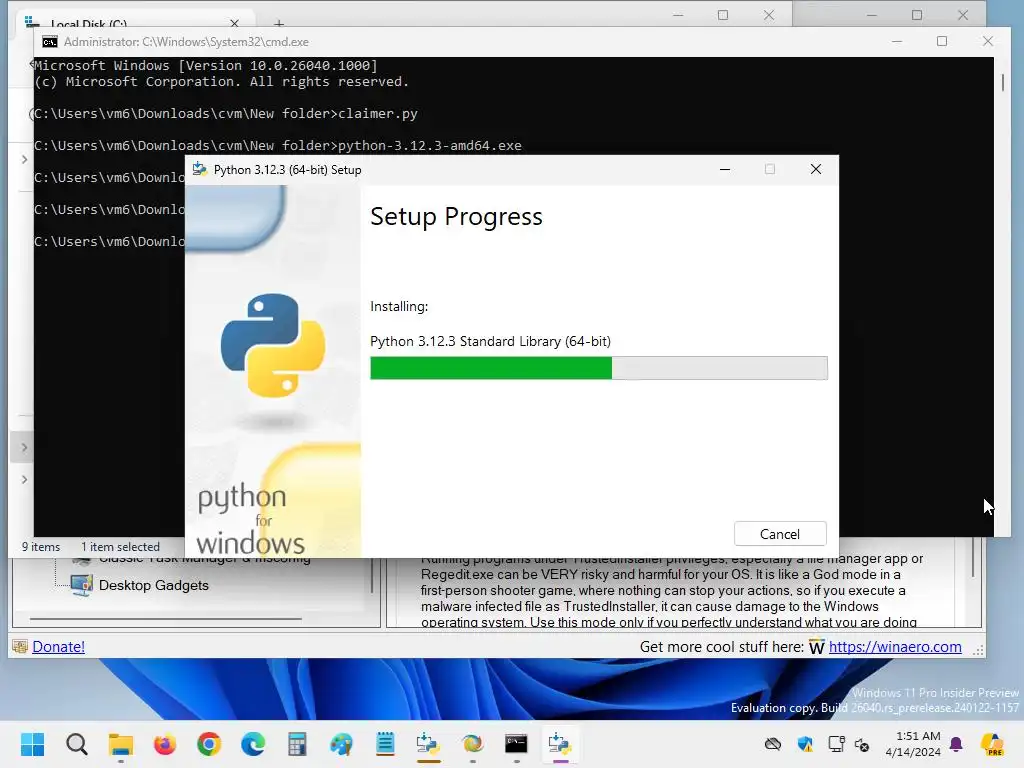
Task: Open the notification bell icon
Action: point(956,744)
